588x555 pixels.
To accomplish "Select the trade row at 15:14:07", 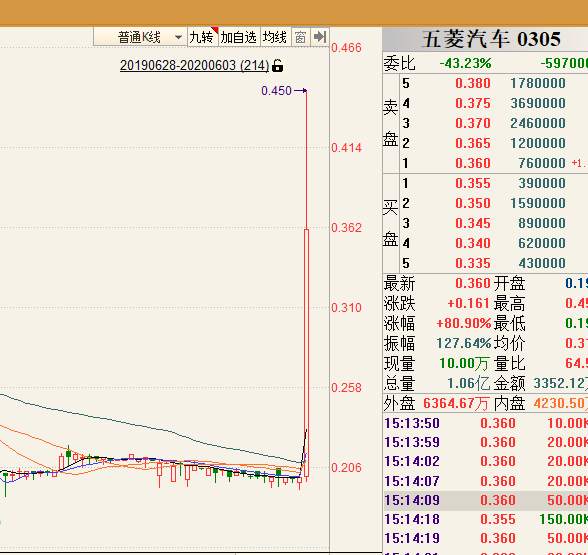I will pos(486,481).
